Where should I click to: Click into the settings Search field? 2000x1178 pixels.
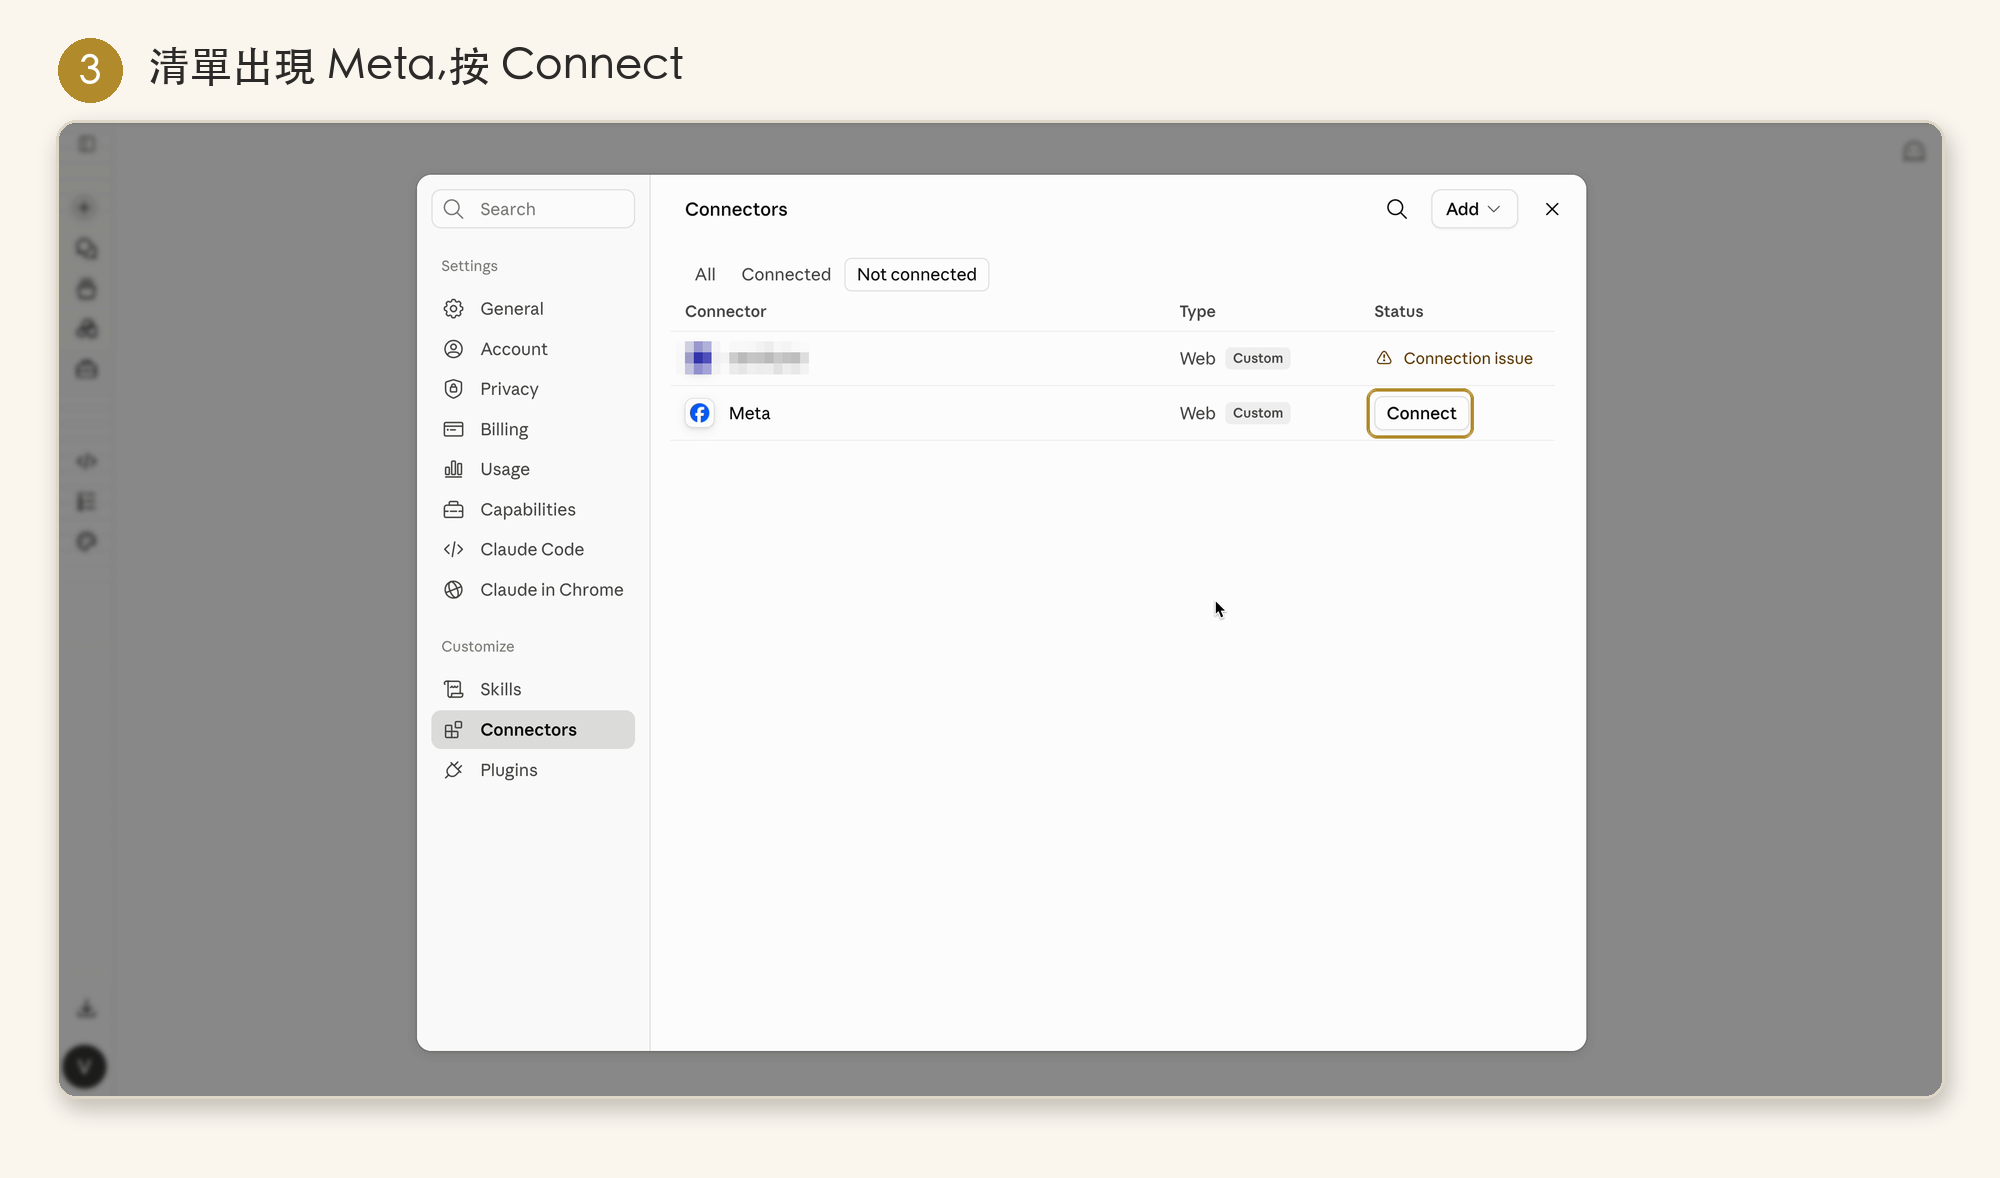533,209
